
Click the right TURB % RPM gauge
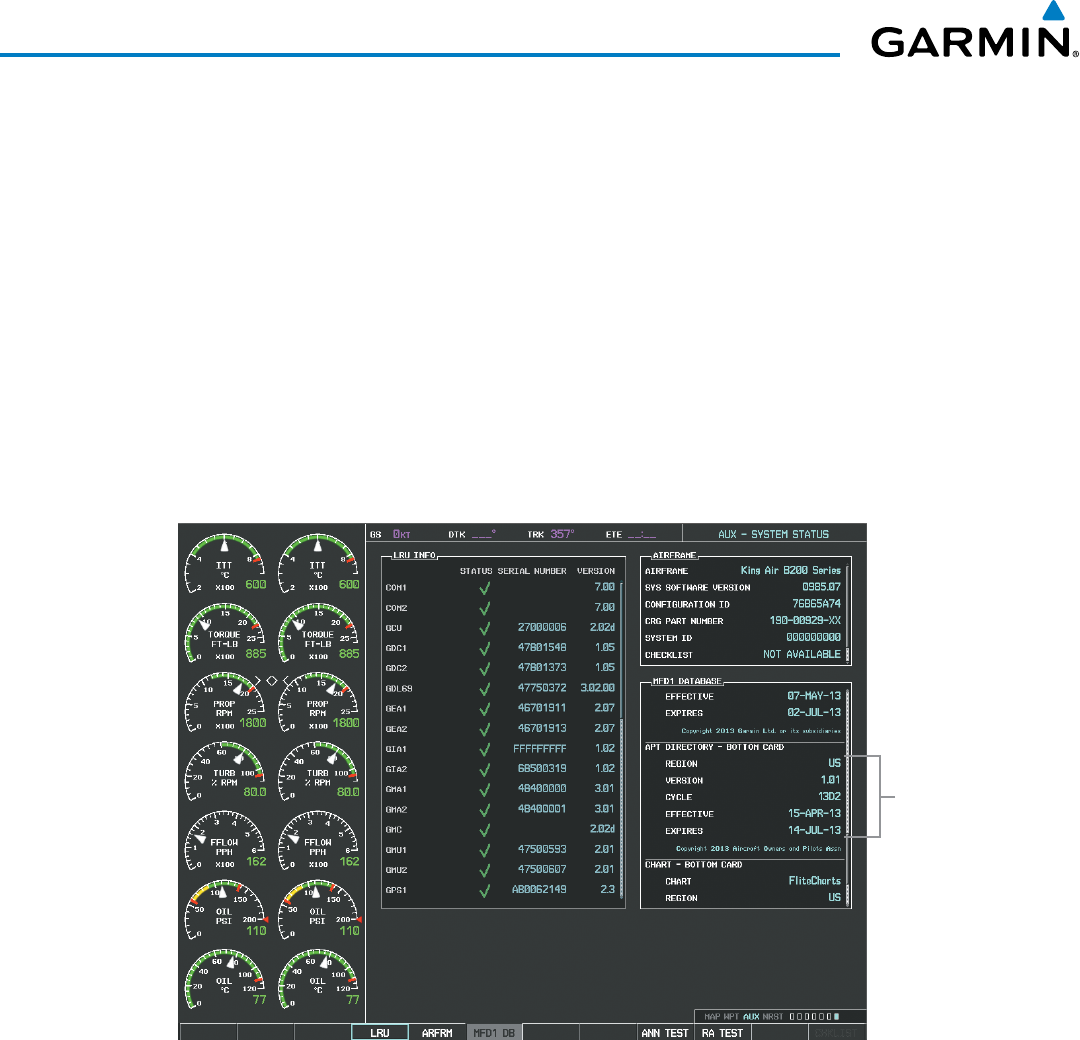point(318,771)
